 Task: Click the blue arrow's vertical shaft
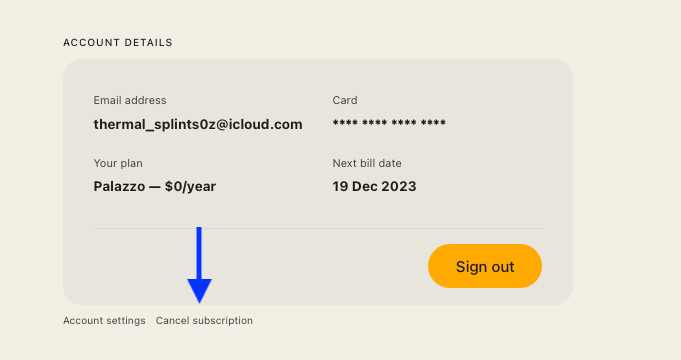tap(199, 253)
